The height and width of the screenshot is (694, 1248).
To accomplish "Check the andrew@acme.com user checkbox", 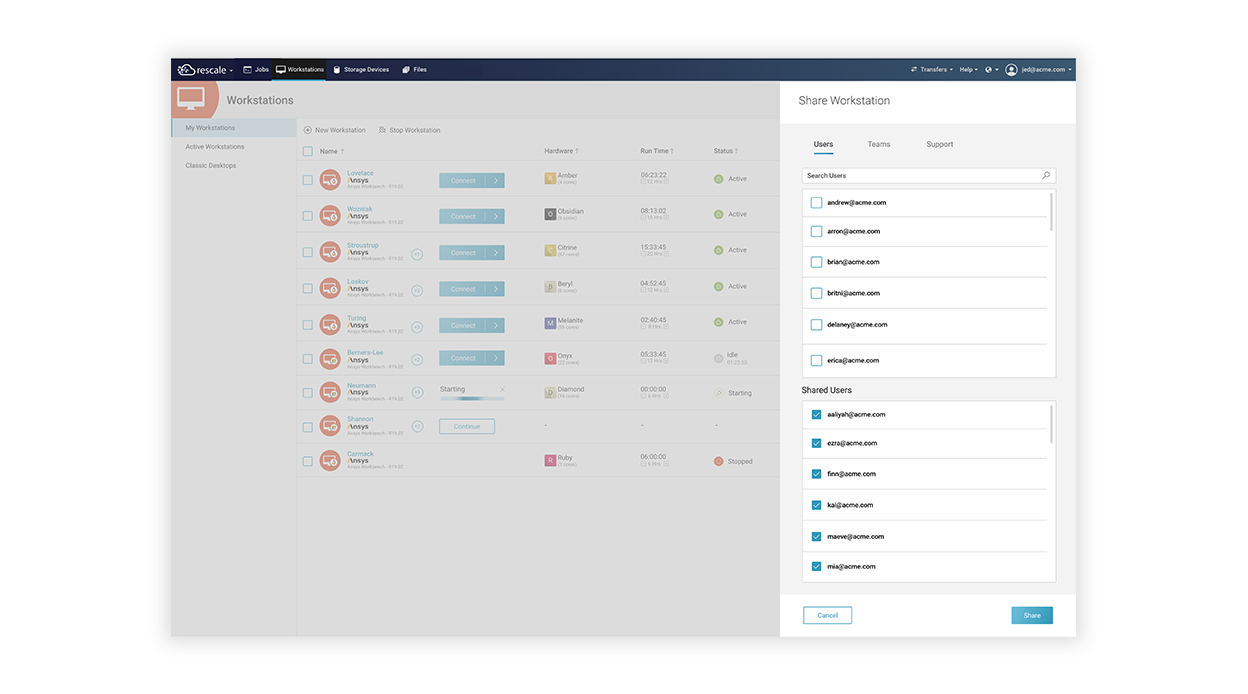I will click(816, 203).
